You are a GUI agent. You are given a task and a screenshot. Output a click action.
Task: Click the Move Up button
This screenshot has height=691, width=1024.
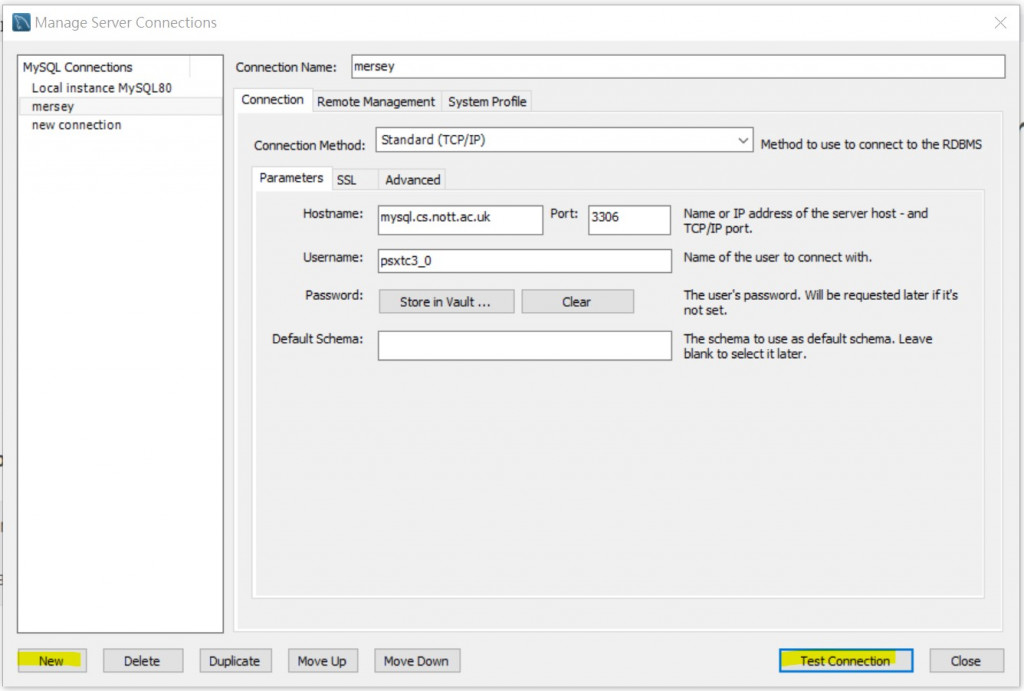(323, 661)
